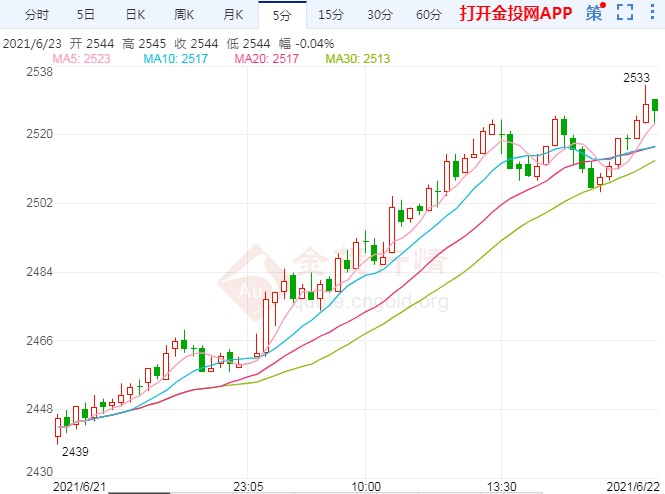Click the 2430 price axis label
The width and height of the screenshot is (665, 494).
[x=39, y=472]
